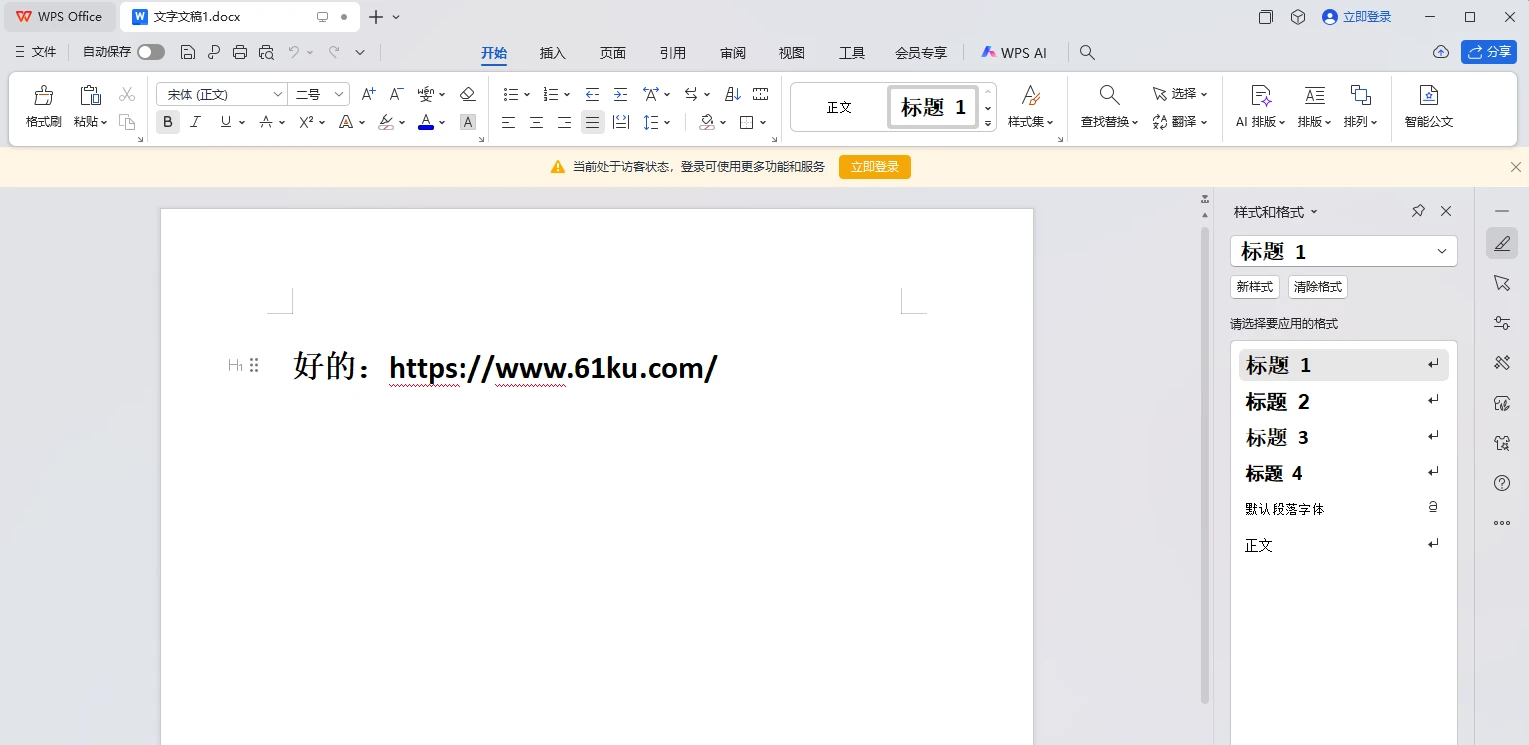Image resolution: width=1529 pixels, height=745 pixels.
Task: Apply the blue font color swatch
Action: tap(426, 122)
